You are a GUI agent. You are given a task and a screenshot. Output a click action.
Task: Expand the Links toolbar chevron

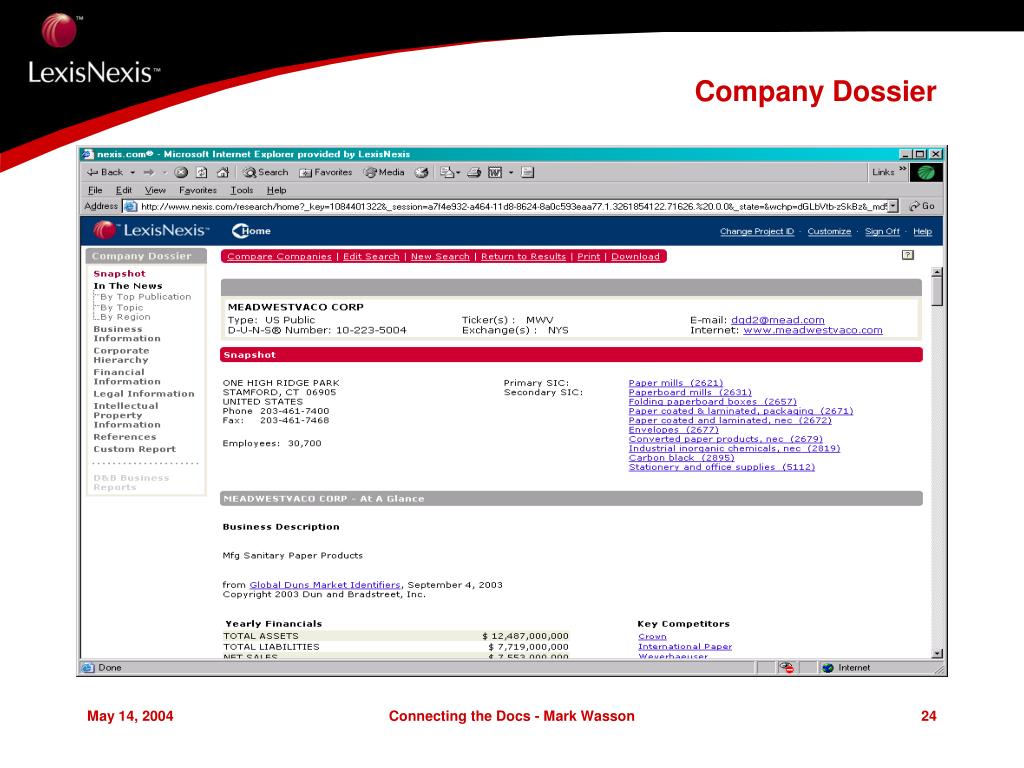(x=903, y=168)
